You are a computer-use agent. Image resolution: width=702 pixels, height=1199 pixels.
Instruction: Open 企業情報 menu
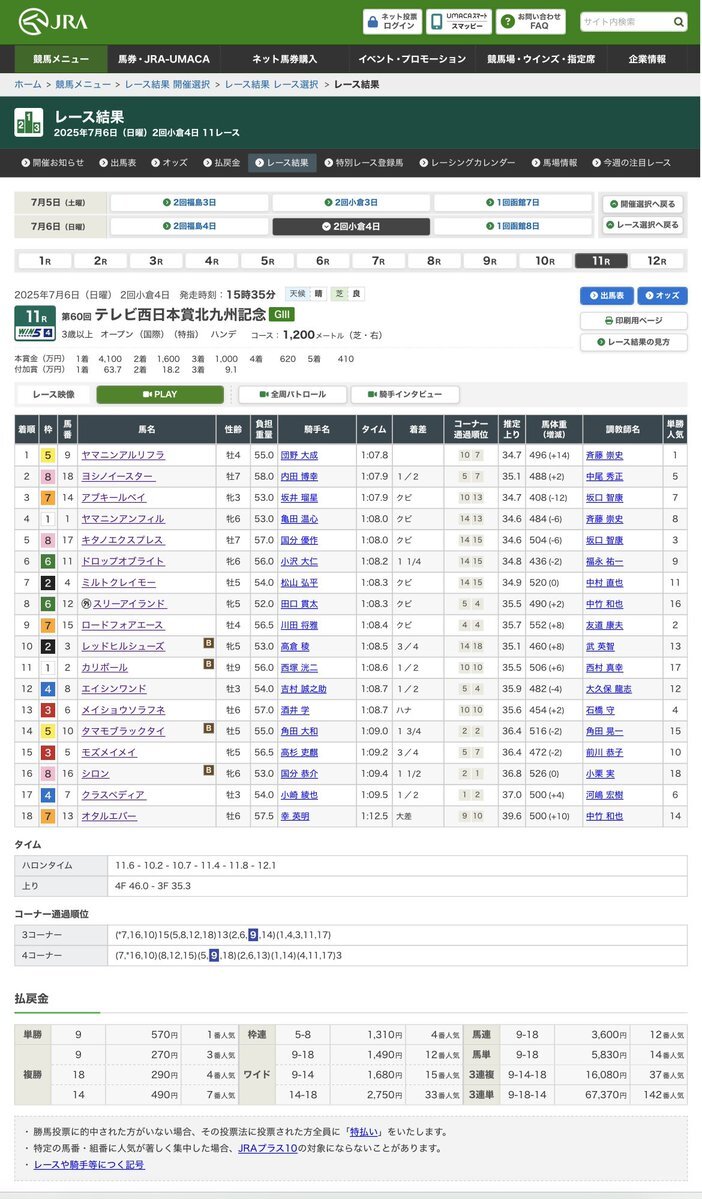(x=647, y=59)
